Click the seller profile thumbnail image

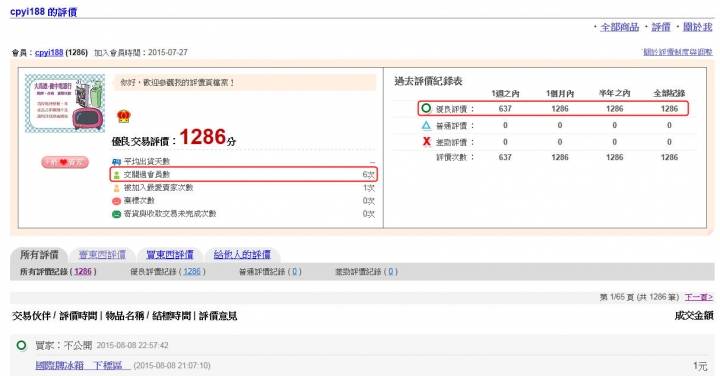coord(65,103)
